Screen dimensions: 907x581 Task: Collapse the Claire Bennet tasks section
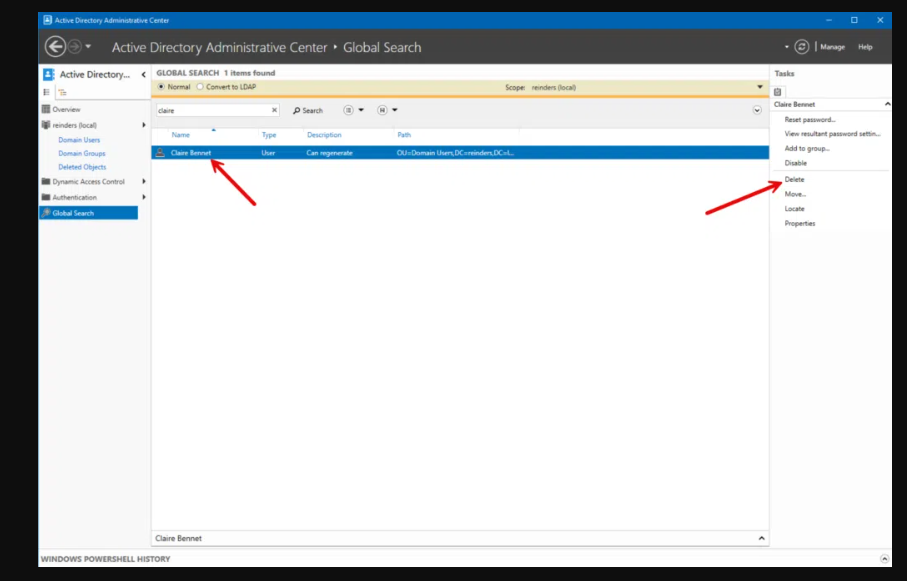[886, 104]
